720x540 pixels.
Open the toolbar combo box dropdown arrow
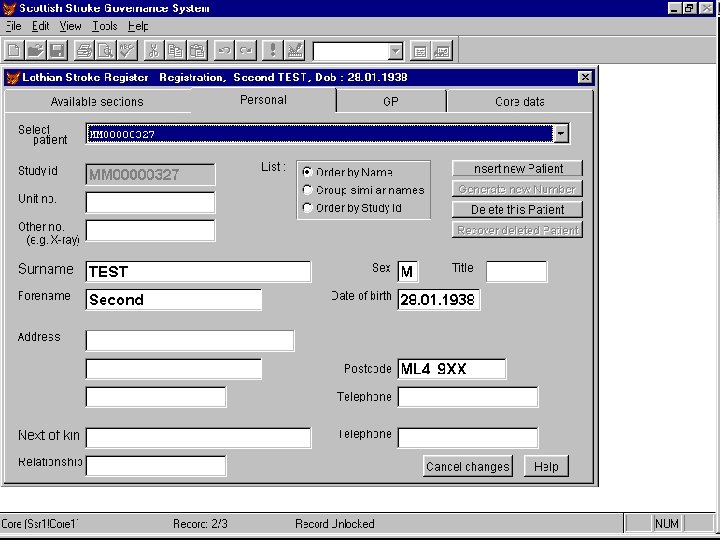pyautogui.click(x=395, y=51)
